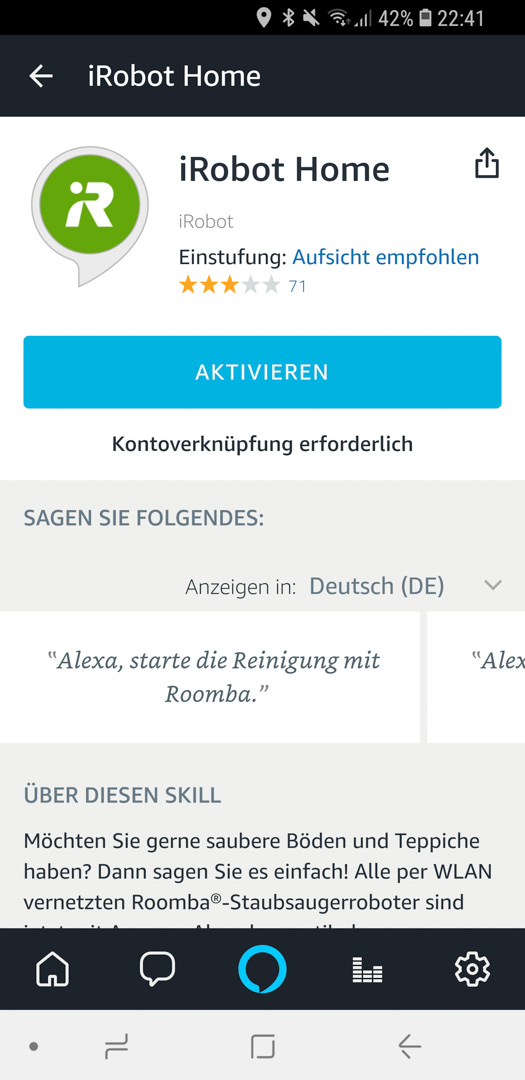Open the settings gear tab

(x=473, y=970)
